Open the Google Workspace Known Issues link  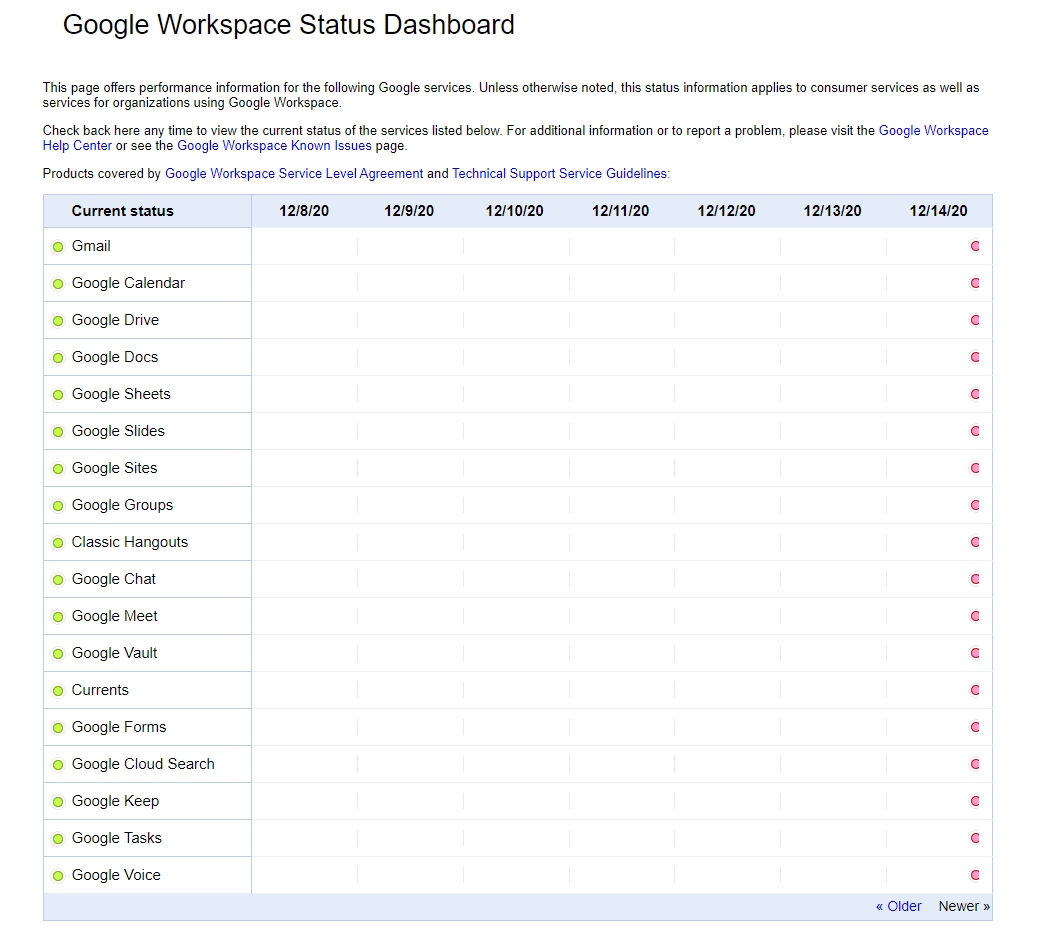[x=274, y=146]
